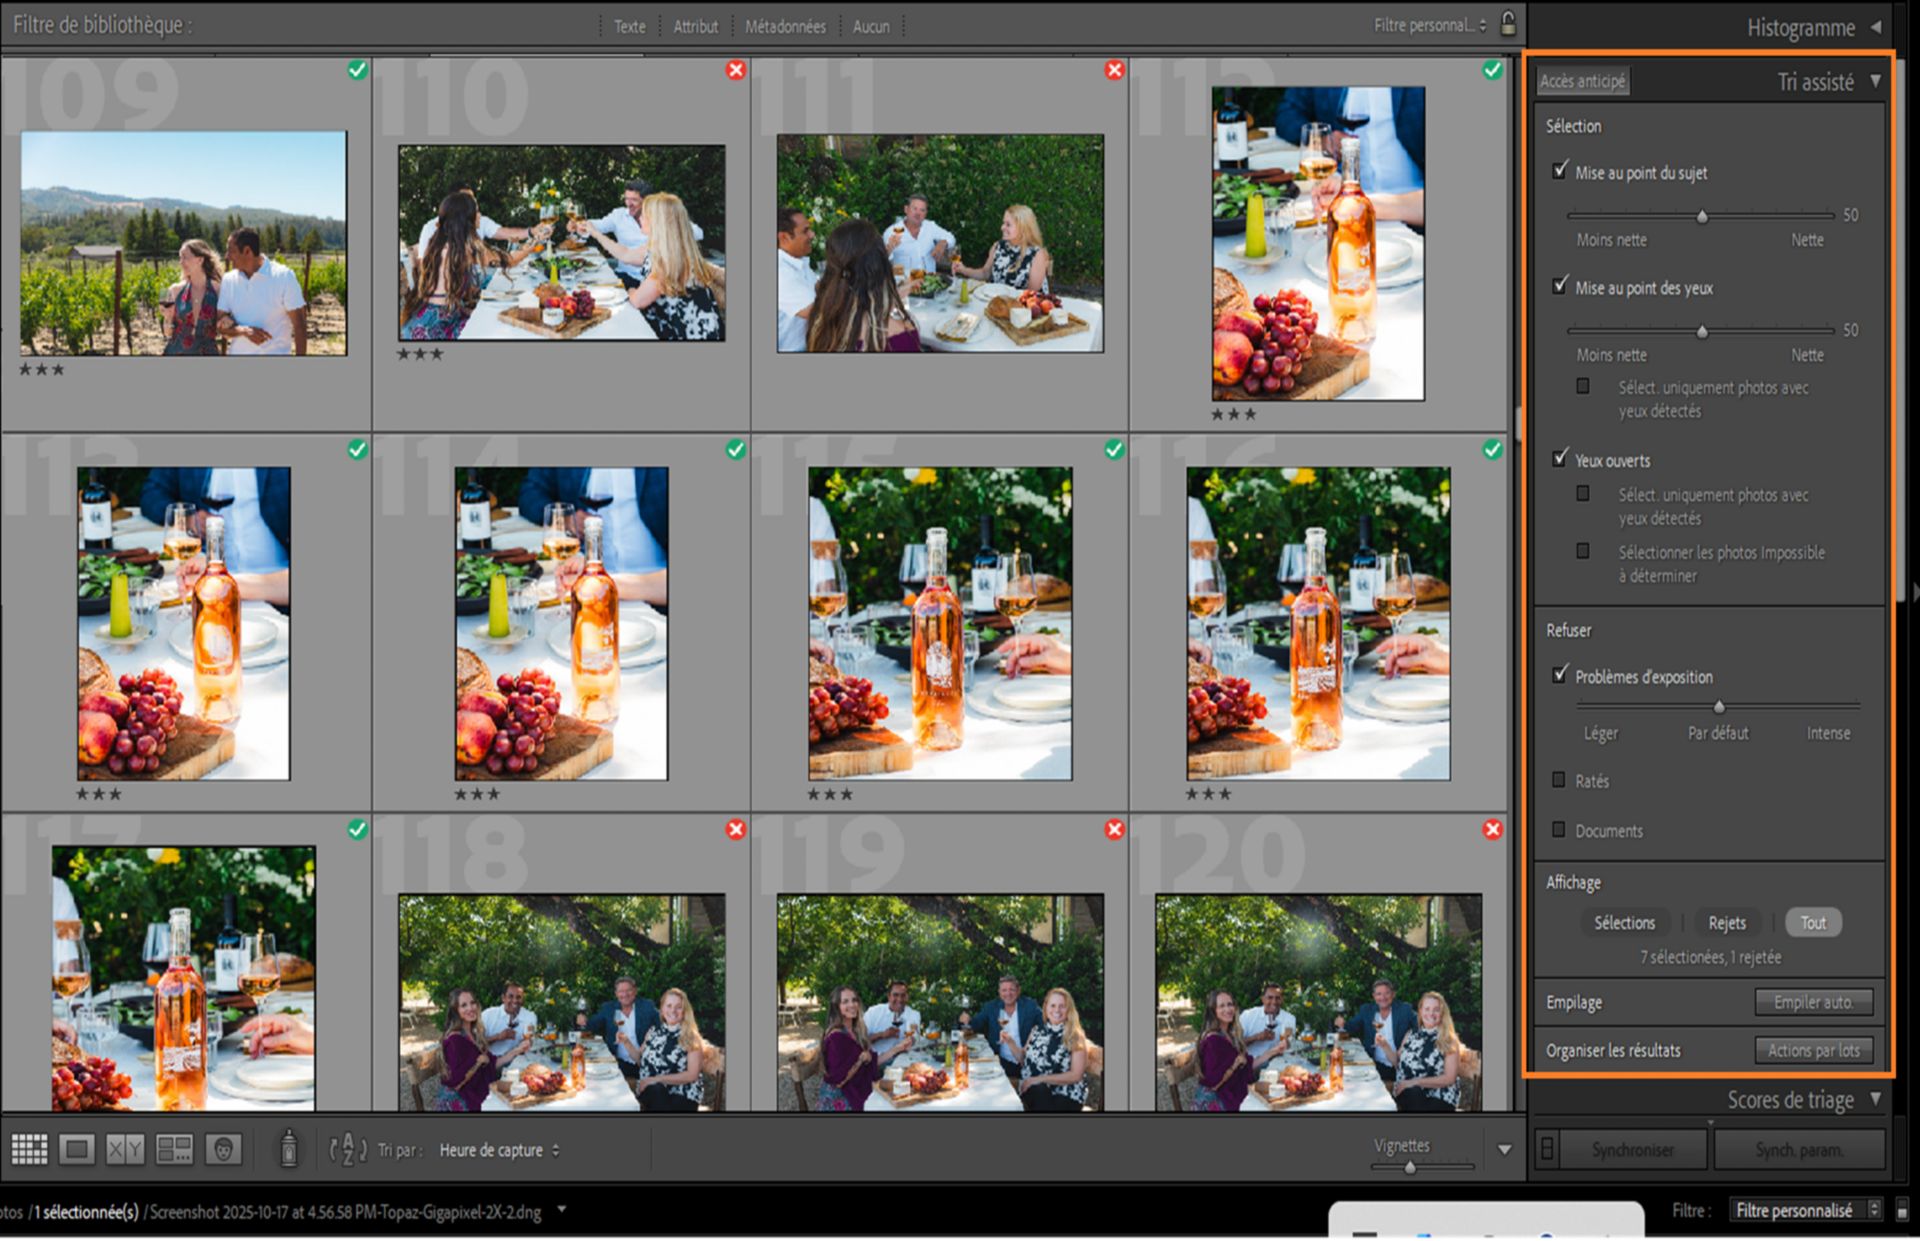This screenshot has width=1920, height=1241.
Task: Click Synch. param. button
Action: 1799,1150
